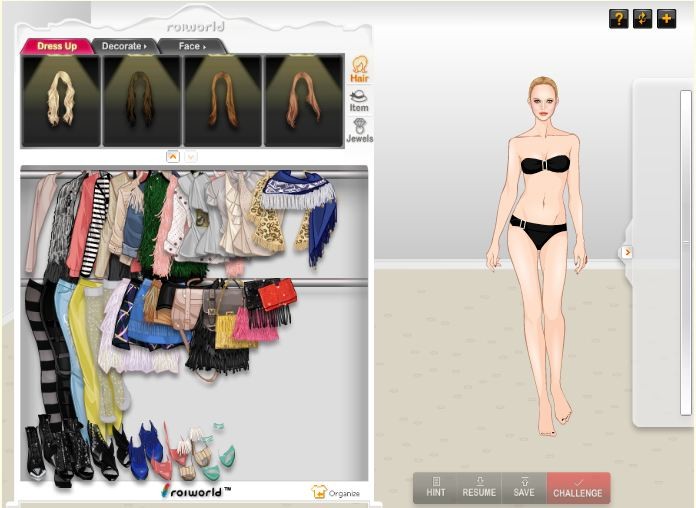Open the Decorate tab

tap(122, 46)
